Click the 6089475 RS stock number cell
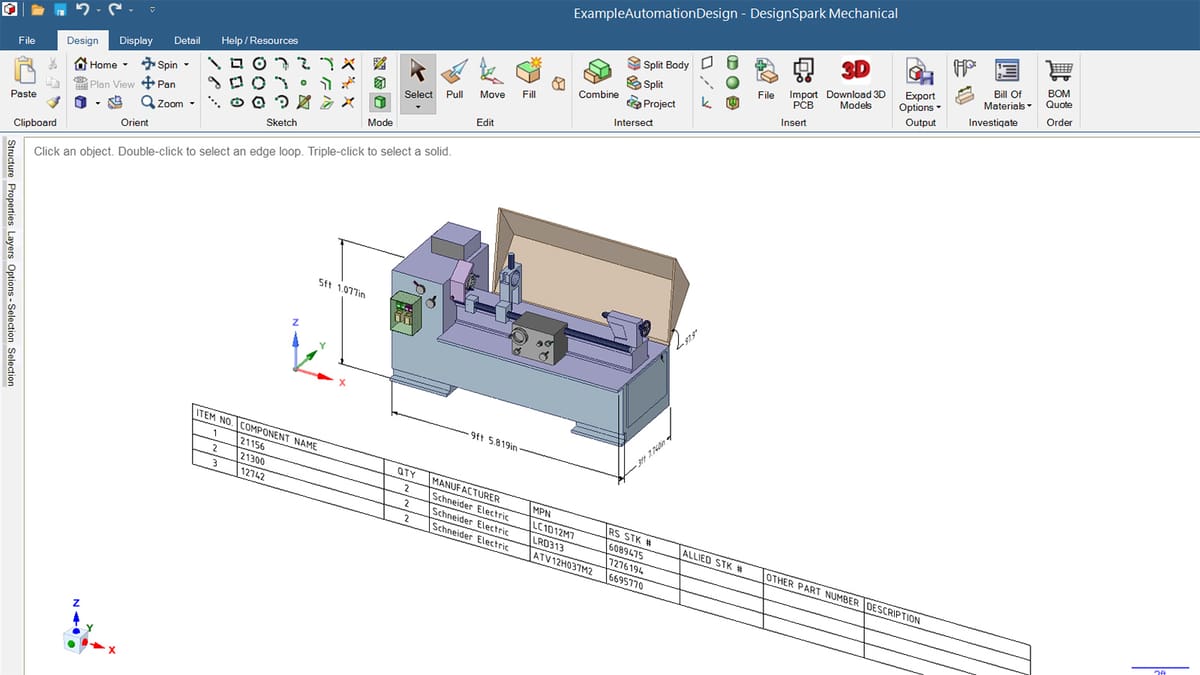The image size is (1200, 675). pos(626,553)
